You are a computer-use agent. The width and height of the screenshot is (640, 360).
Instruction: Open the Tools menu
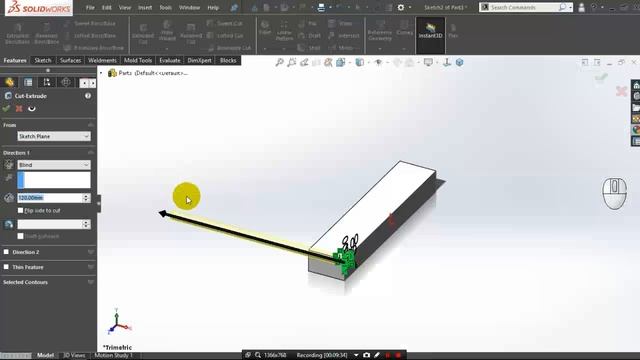click(165, 7)
